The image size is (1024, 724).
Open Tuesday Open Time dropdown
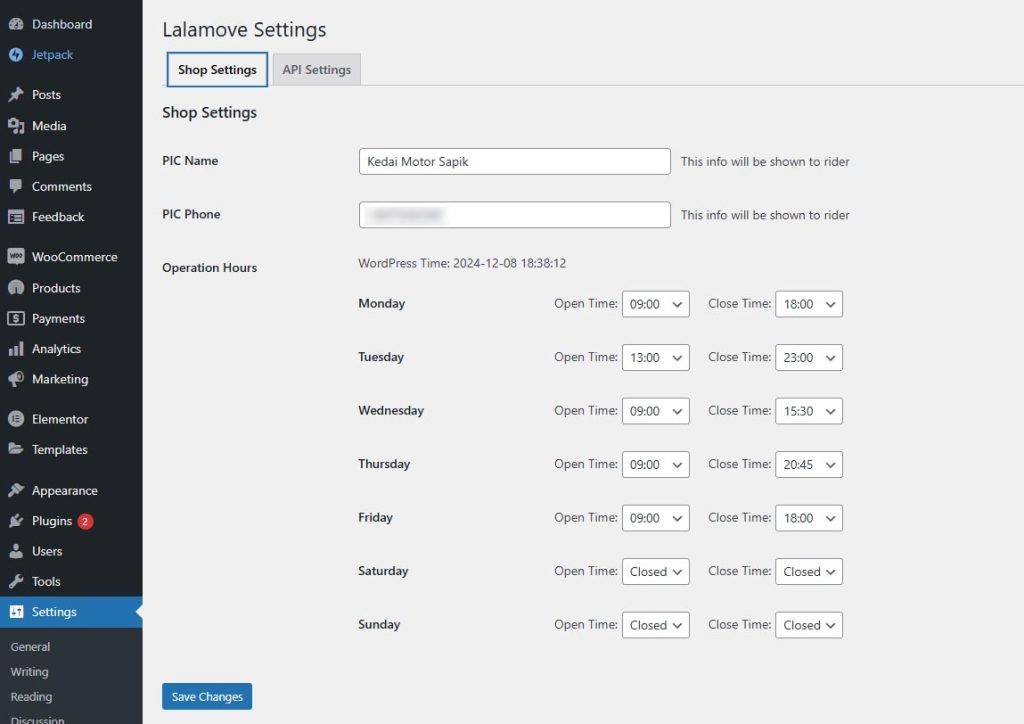(x=655, y=358)
